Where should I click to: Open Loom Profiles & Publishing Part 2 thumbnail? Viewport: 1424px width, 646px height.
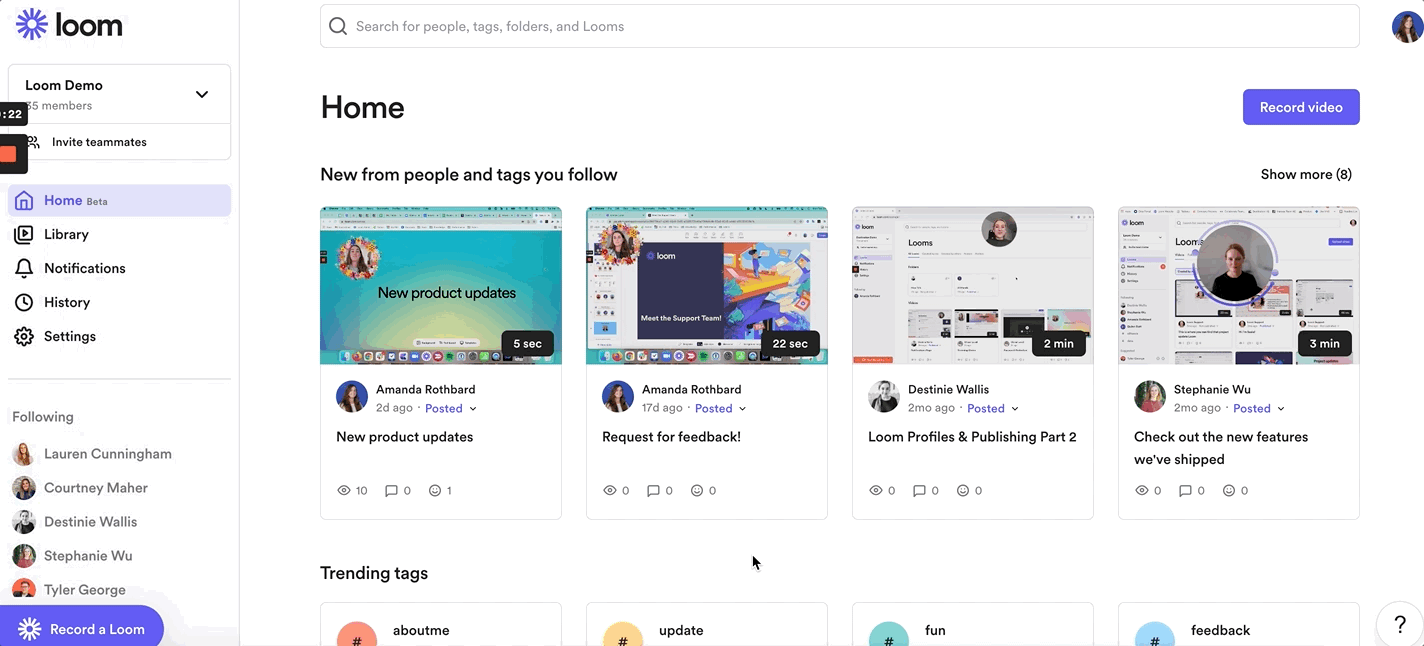point(972,286)
